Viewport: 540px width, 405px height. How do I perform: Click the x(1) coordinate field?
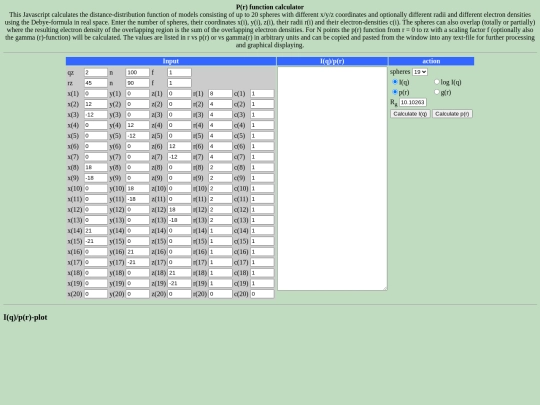click(x=96, y=94)
